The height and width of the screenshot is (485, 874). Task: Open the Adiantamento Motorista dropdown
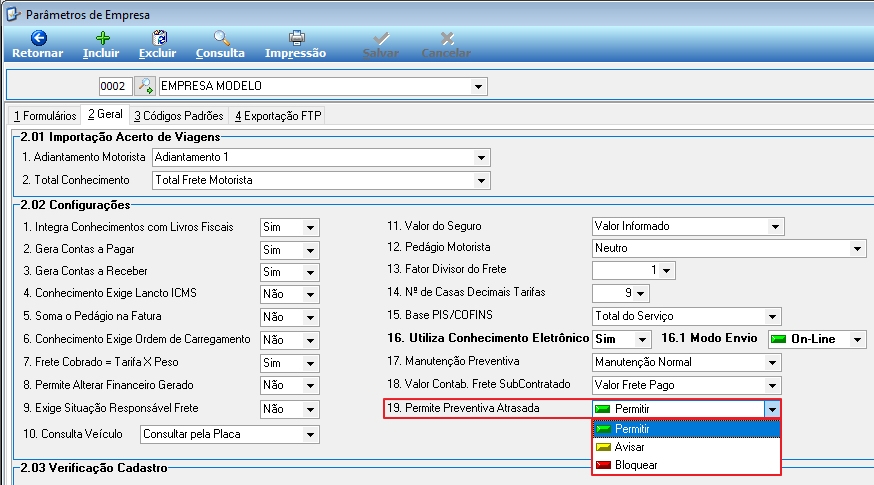click(x=481, y=158)
